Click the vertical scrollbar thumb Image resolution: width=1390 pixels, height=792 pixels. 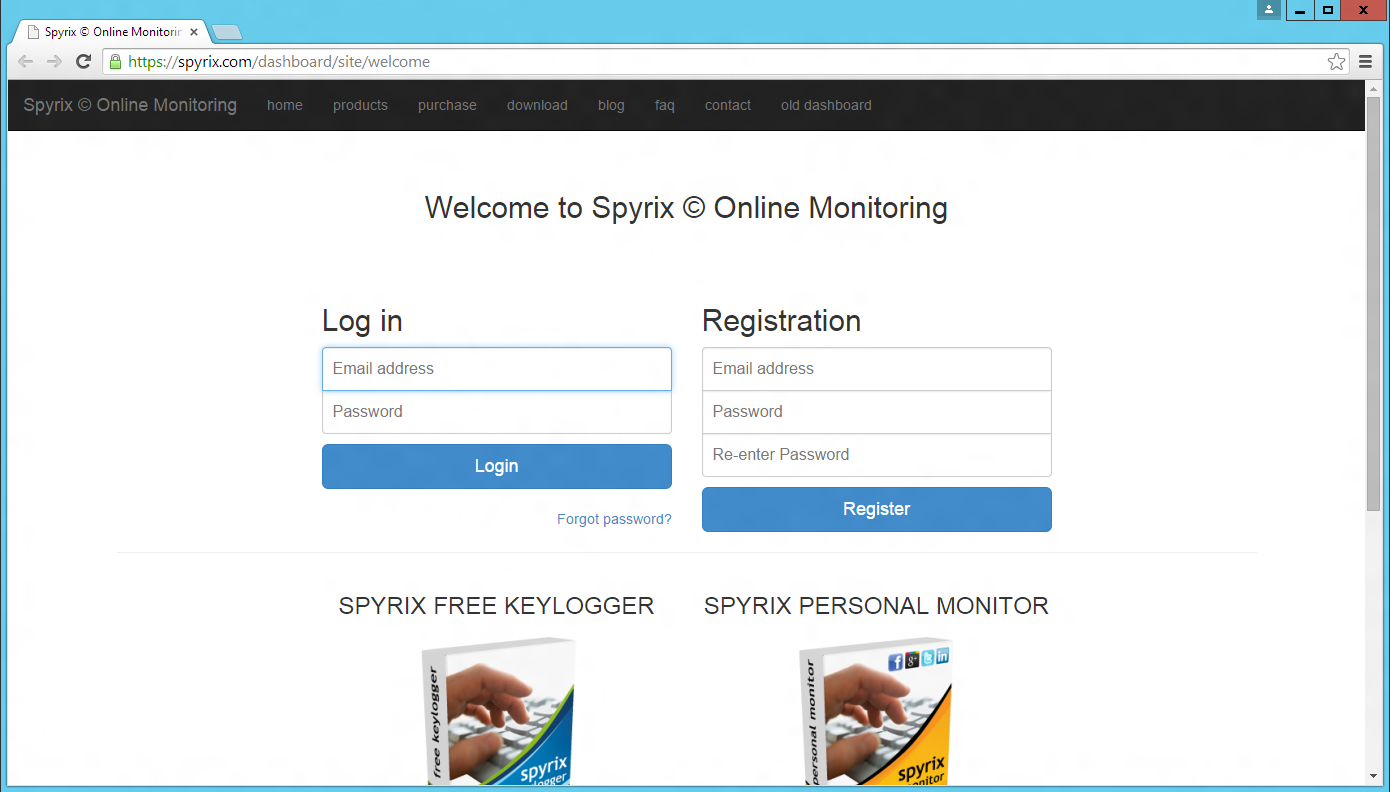1373,304
